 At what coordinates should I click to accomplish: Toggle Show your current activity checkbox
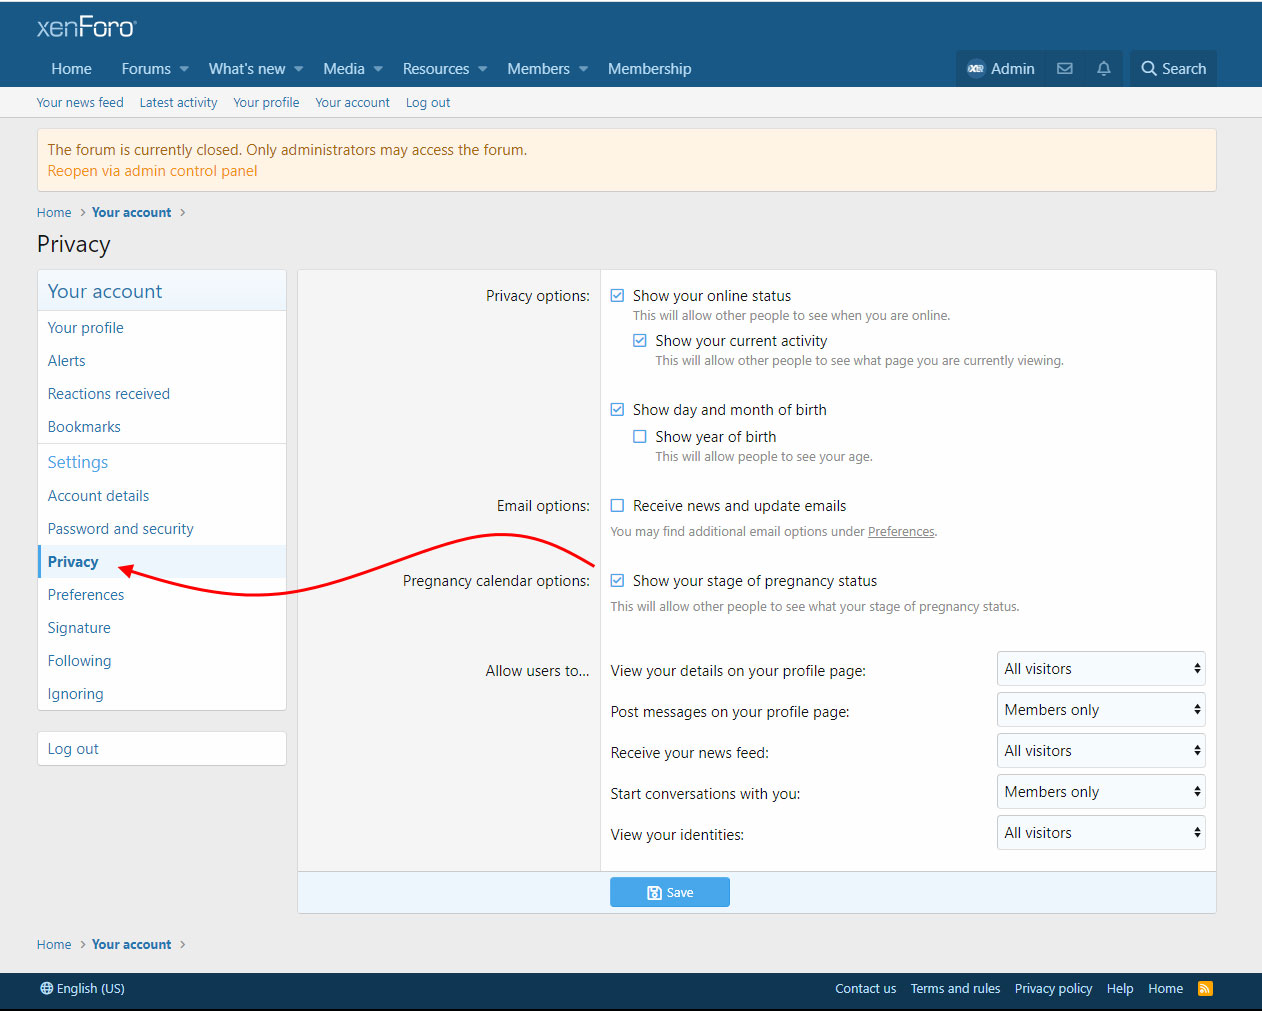pyautogui.click(x=640, y=341)
